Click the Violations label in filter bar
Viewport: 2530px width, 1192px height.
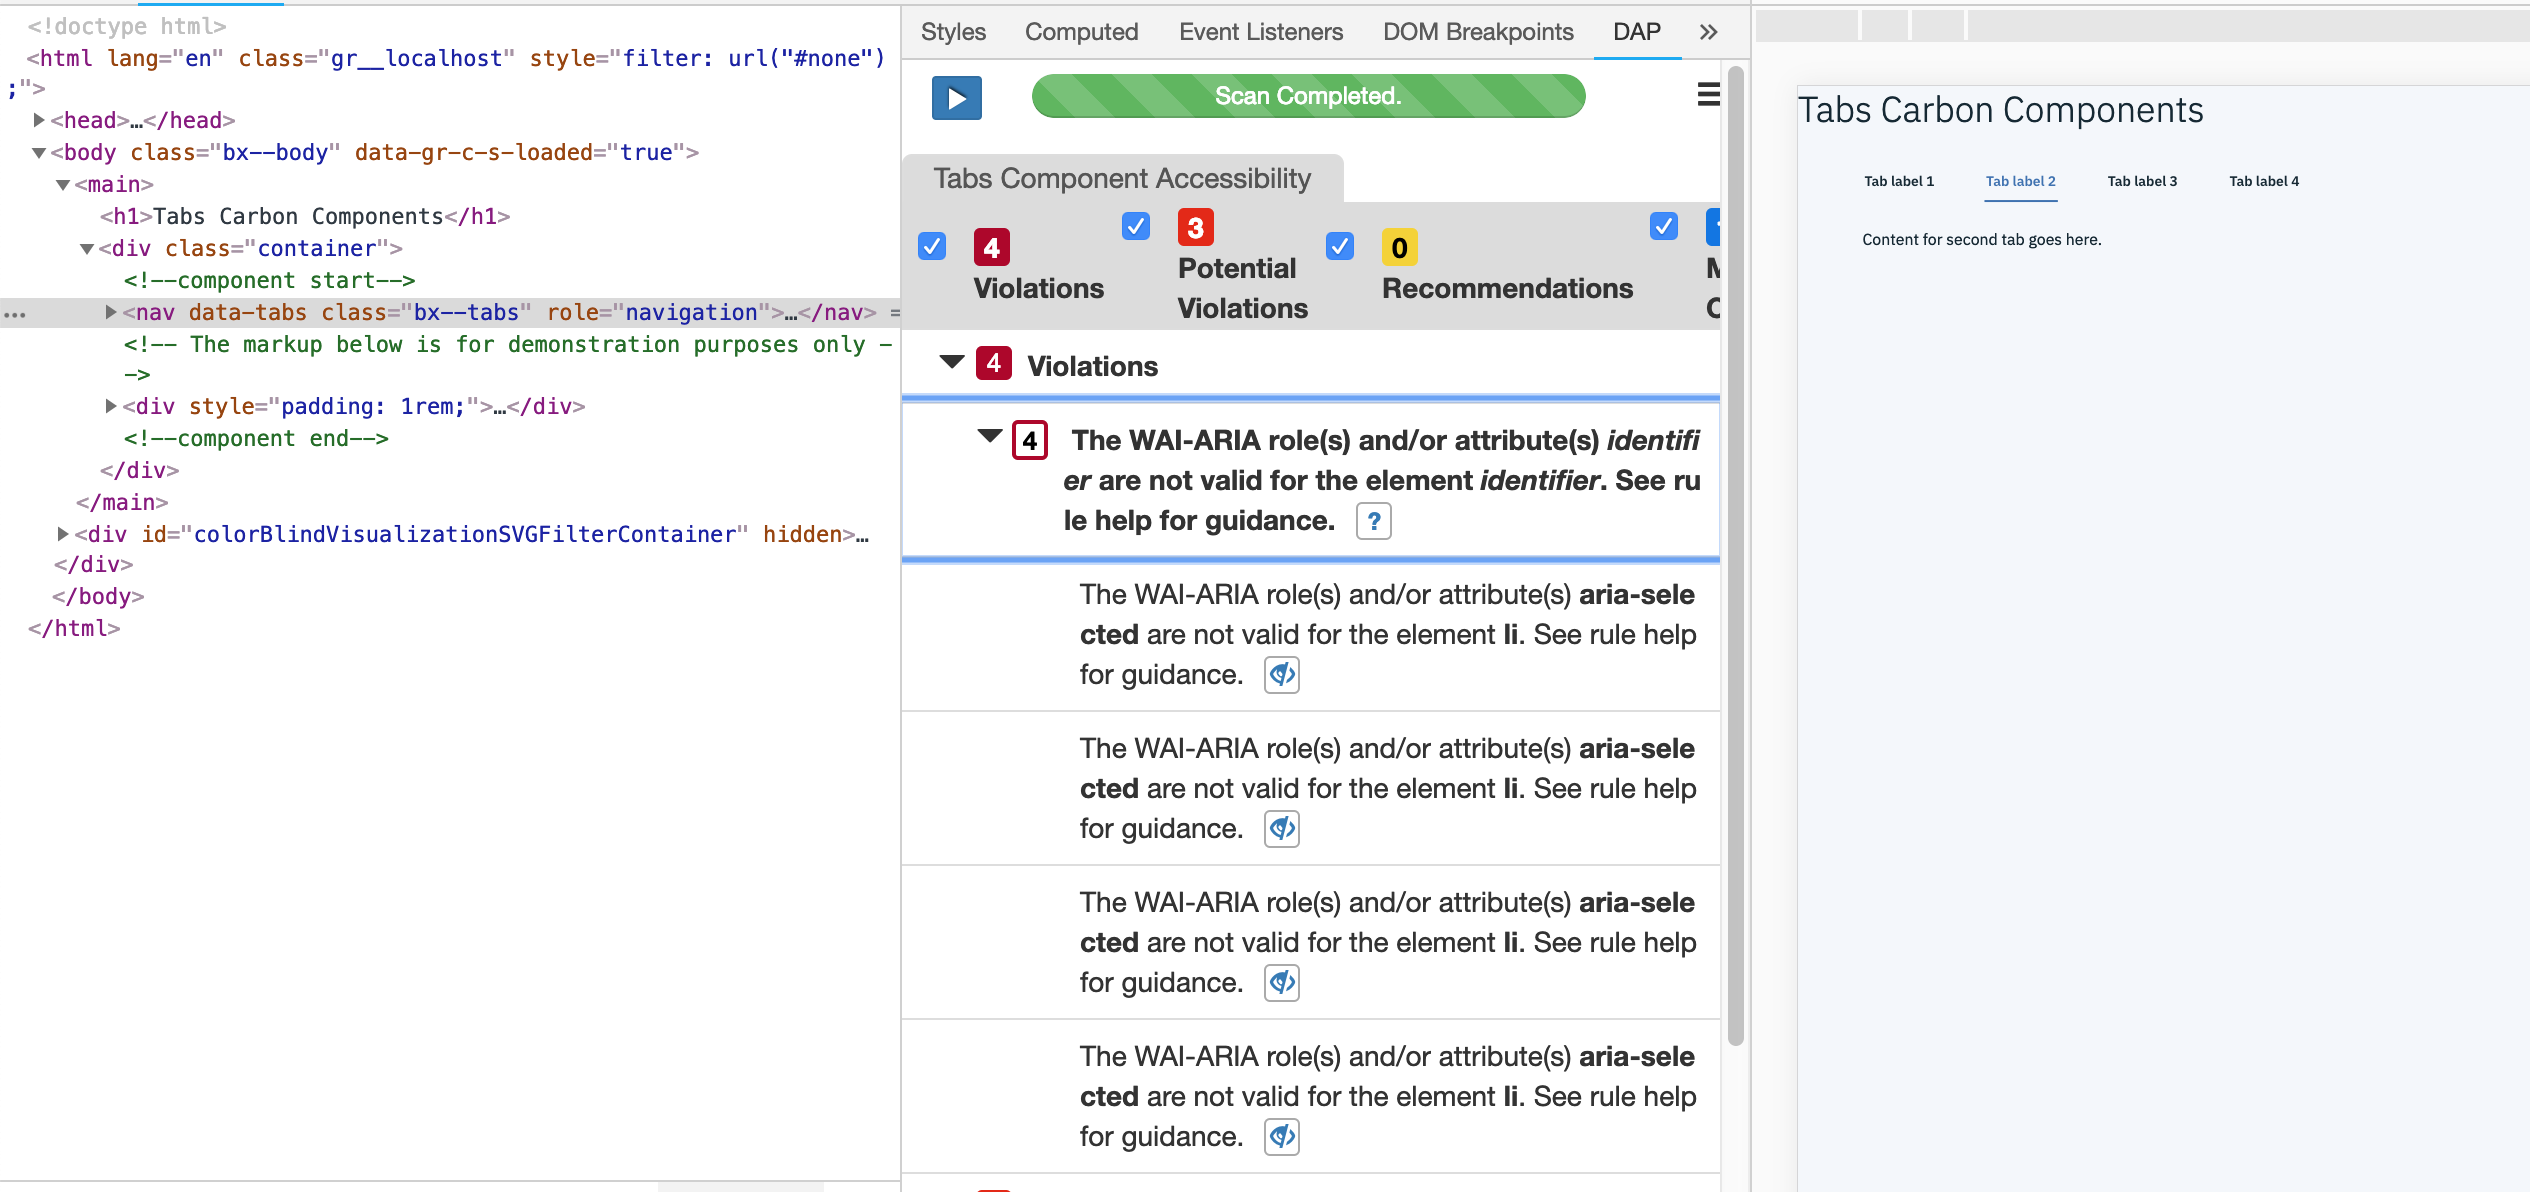(1038, 288)
